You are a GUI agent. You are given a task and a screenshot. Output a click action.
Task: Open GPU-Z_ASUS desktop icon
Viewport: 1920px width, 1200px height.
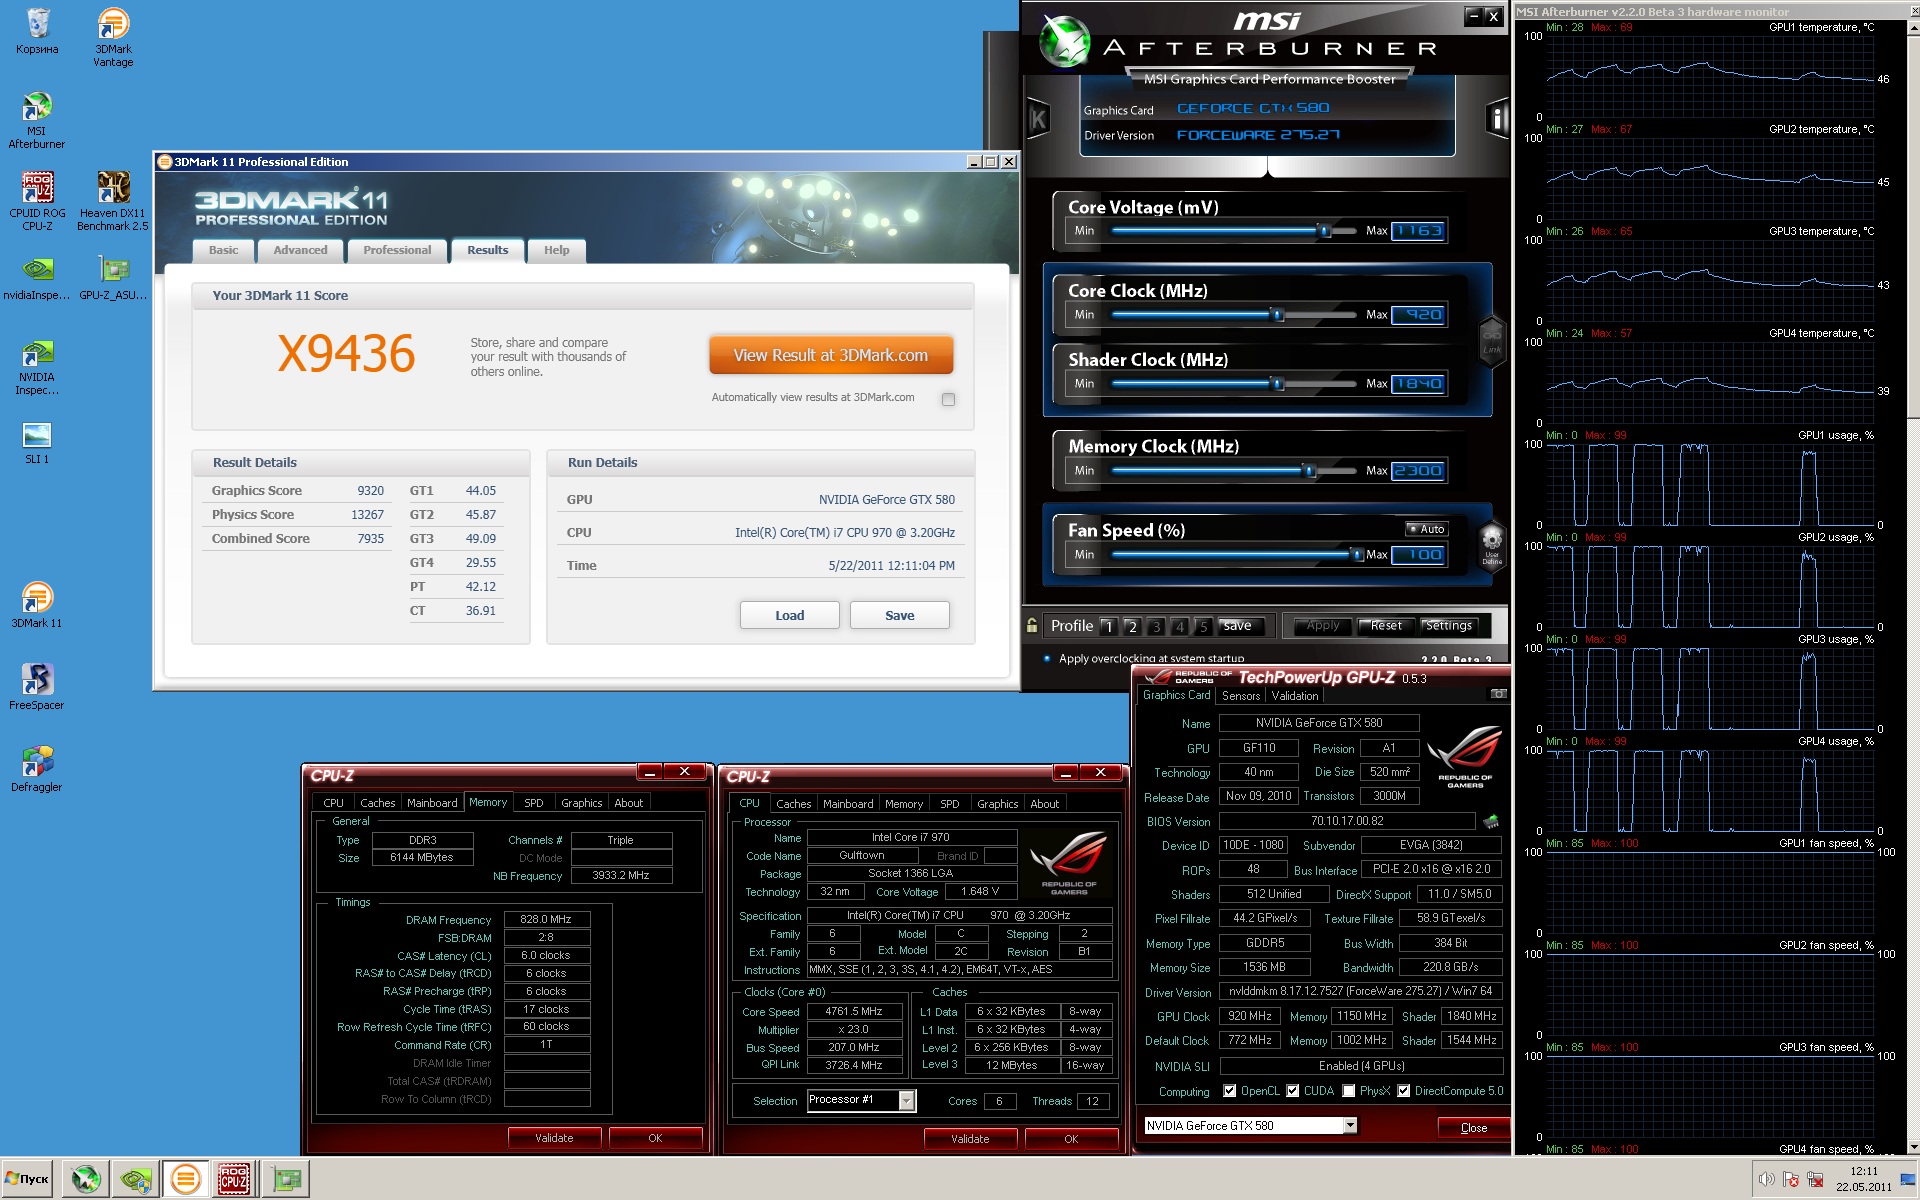(x=113, y=277)
